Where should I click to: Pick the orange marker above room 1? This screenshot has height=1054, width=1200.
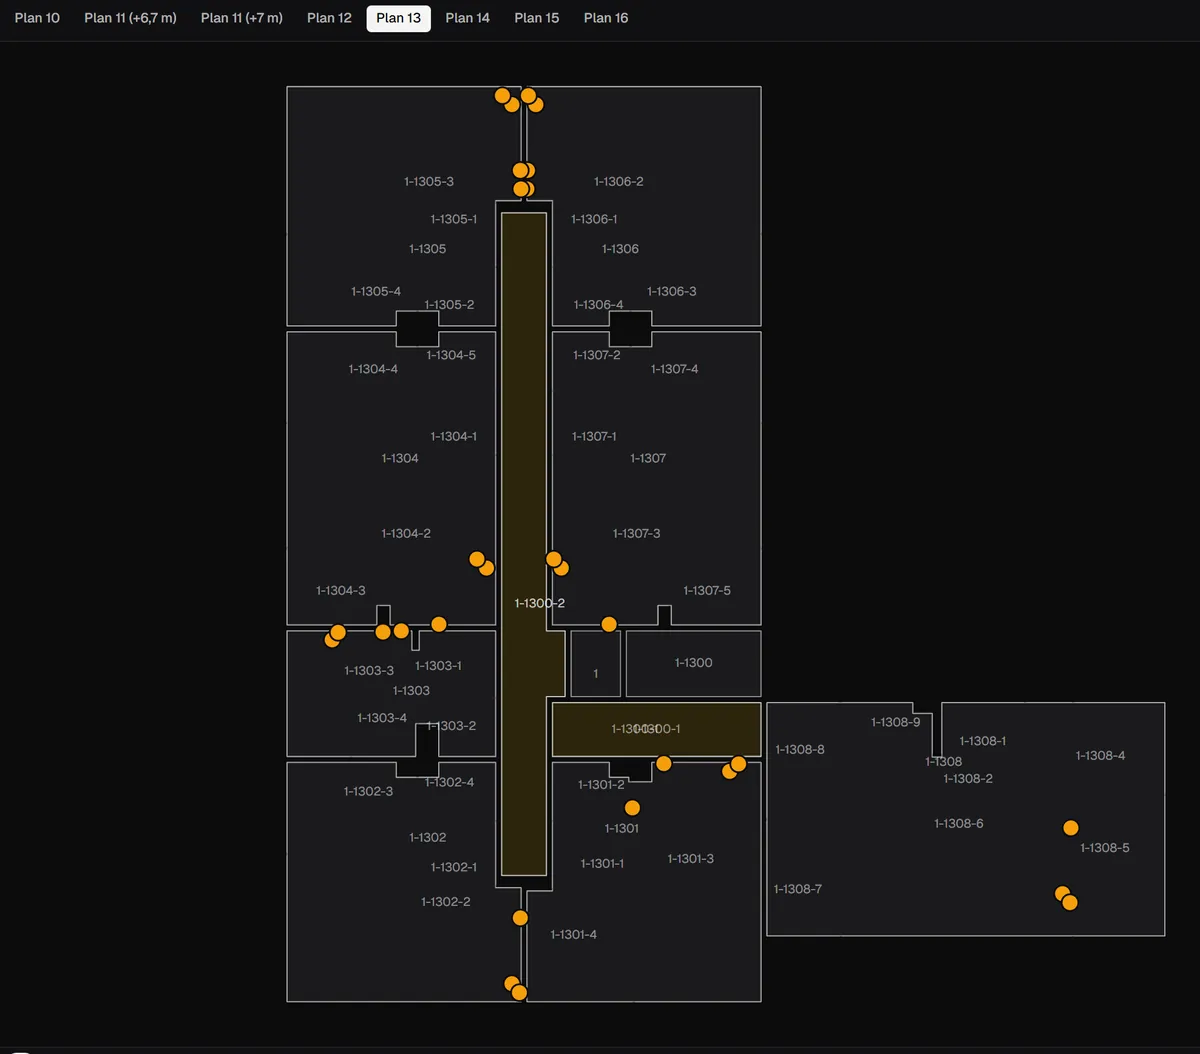tap(609, 625)
